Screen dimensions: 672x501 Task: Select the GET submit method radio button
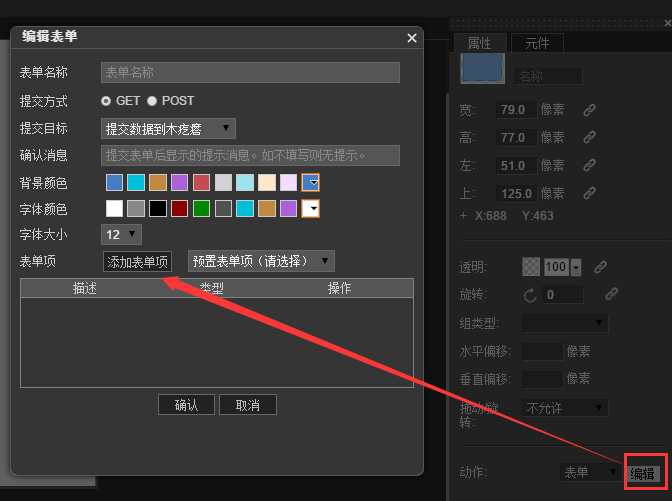(106, 101)
